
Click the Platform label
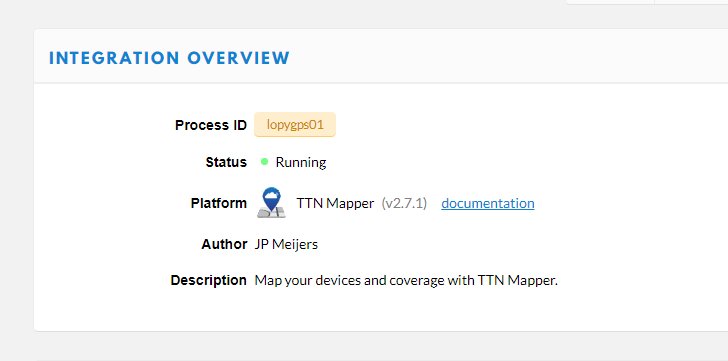pos(219,203)
